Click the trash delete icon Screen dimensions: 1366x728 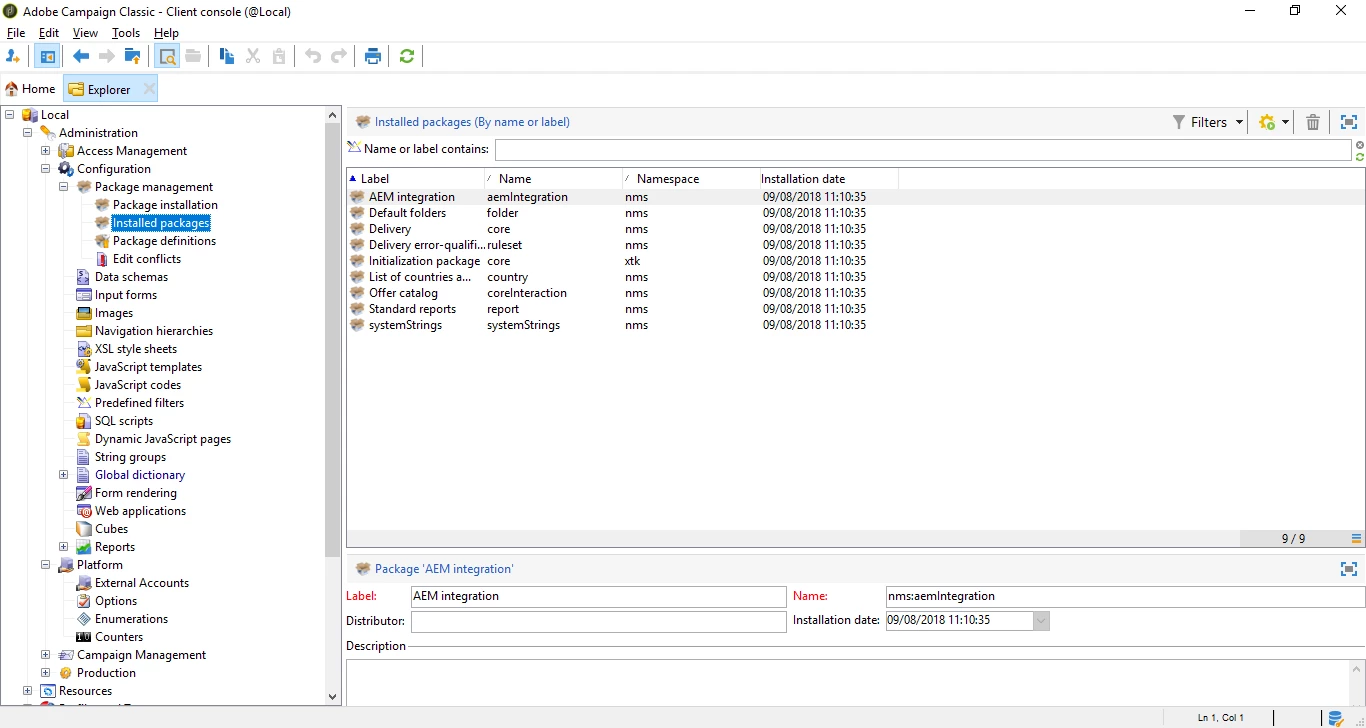[1313, 122]
